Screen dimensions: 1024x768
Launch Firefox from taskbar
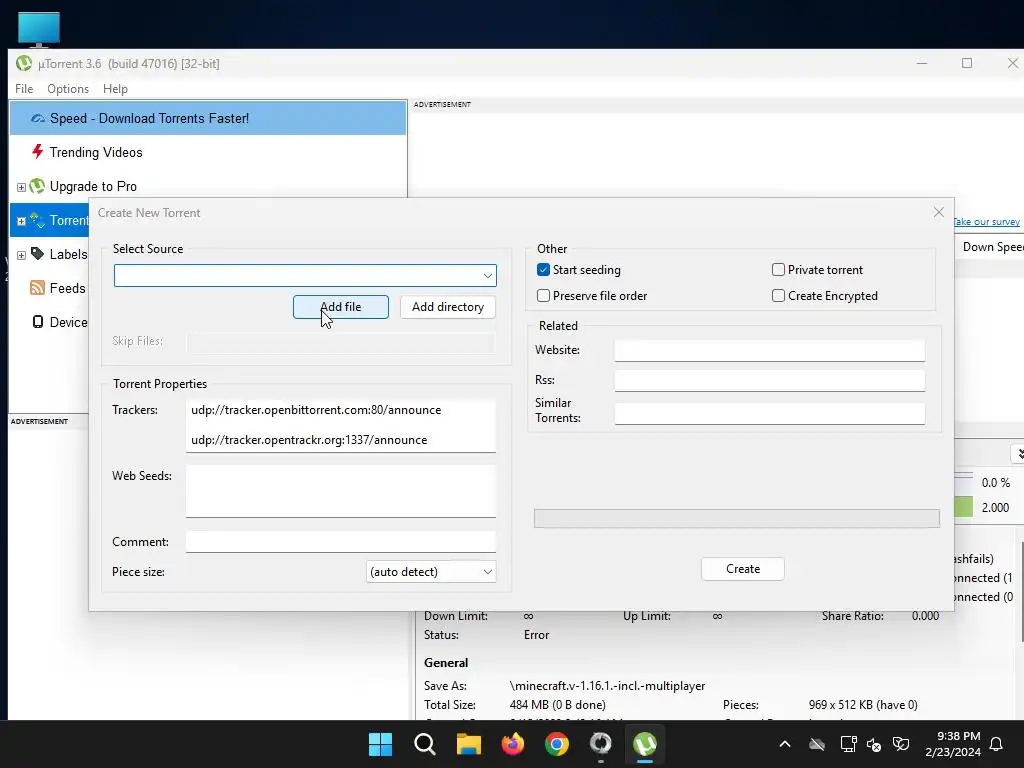pyautogui.click(x=513, y=744)
